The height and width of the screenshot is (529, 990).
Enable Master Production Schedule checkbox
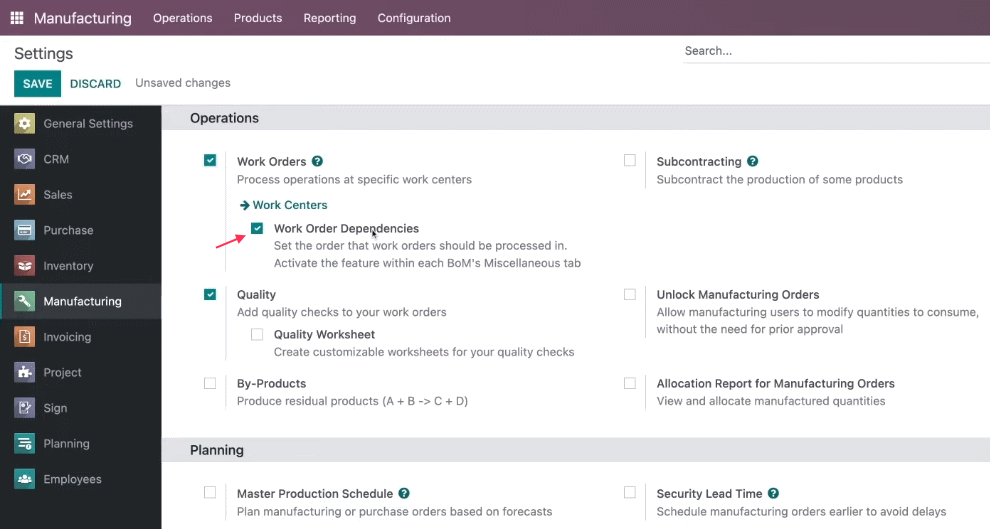(210, 492)
